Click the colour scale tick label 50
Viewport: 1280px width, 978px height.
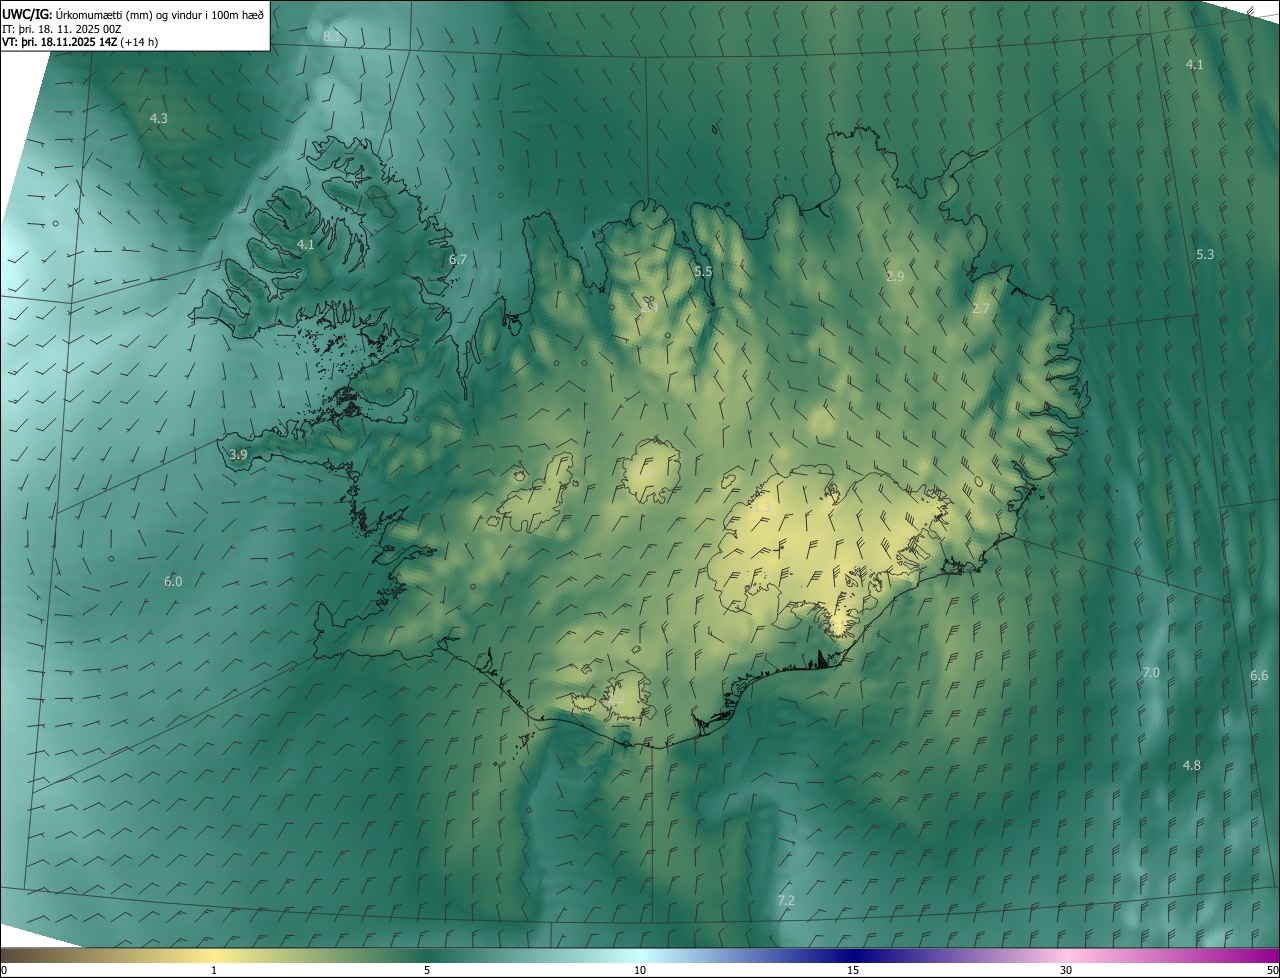(x=1272, y=970)
